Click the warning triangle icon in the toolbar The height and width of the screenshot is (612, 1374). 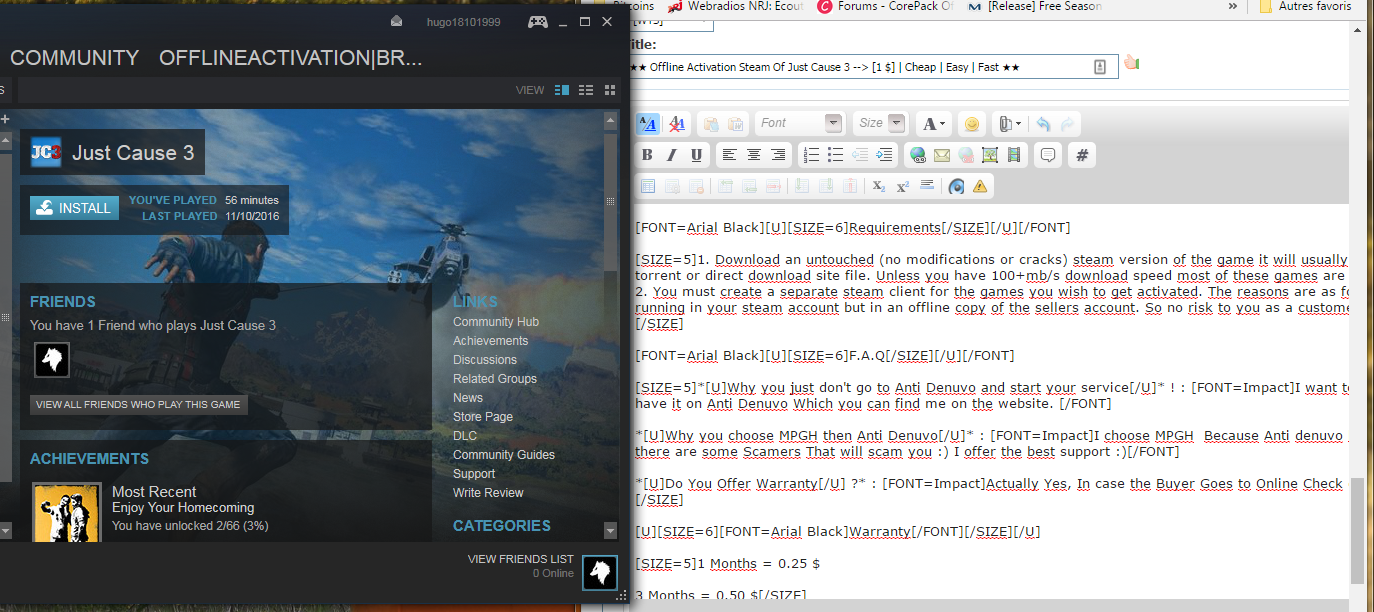pyautogui.click(x=980, y=186)
